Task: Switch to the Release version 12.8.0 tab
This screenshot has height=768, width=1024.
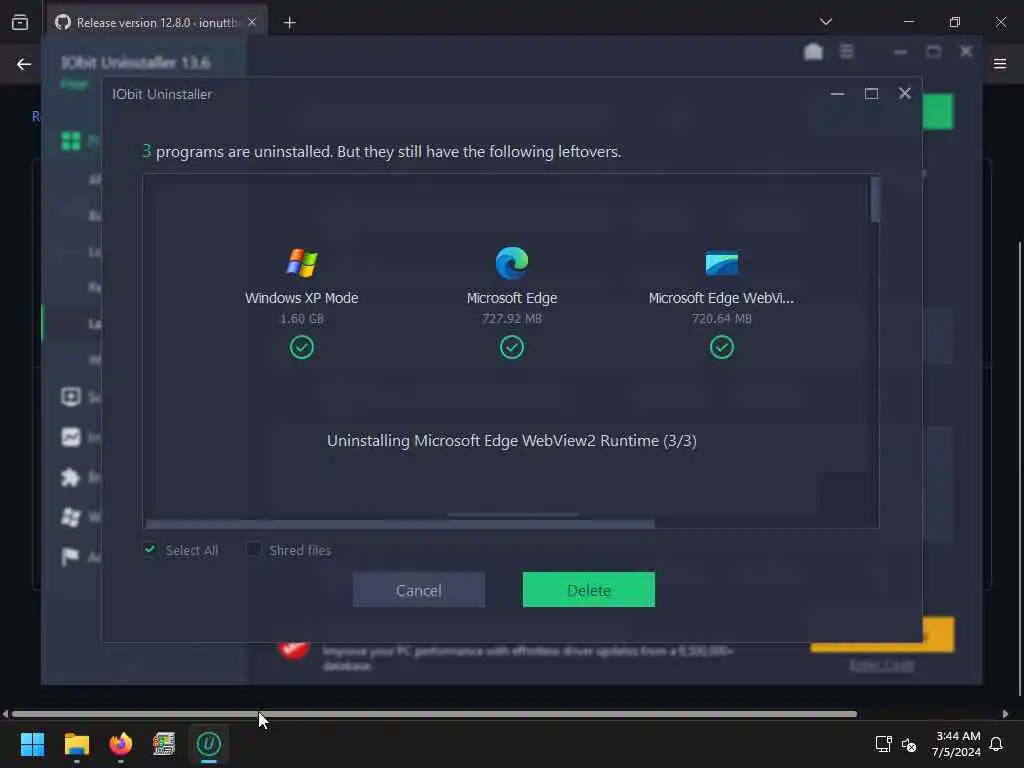Action: (157, 23)
